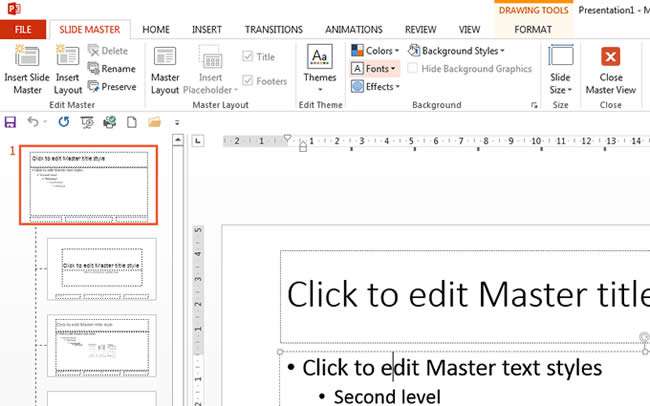Click the Undo arrow icon
The image size is (650, 406).
[x=33, y=122]
